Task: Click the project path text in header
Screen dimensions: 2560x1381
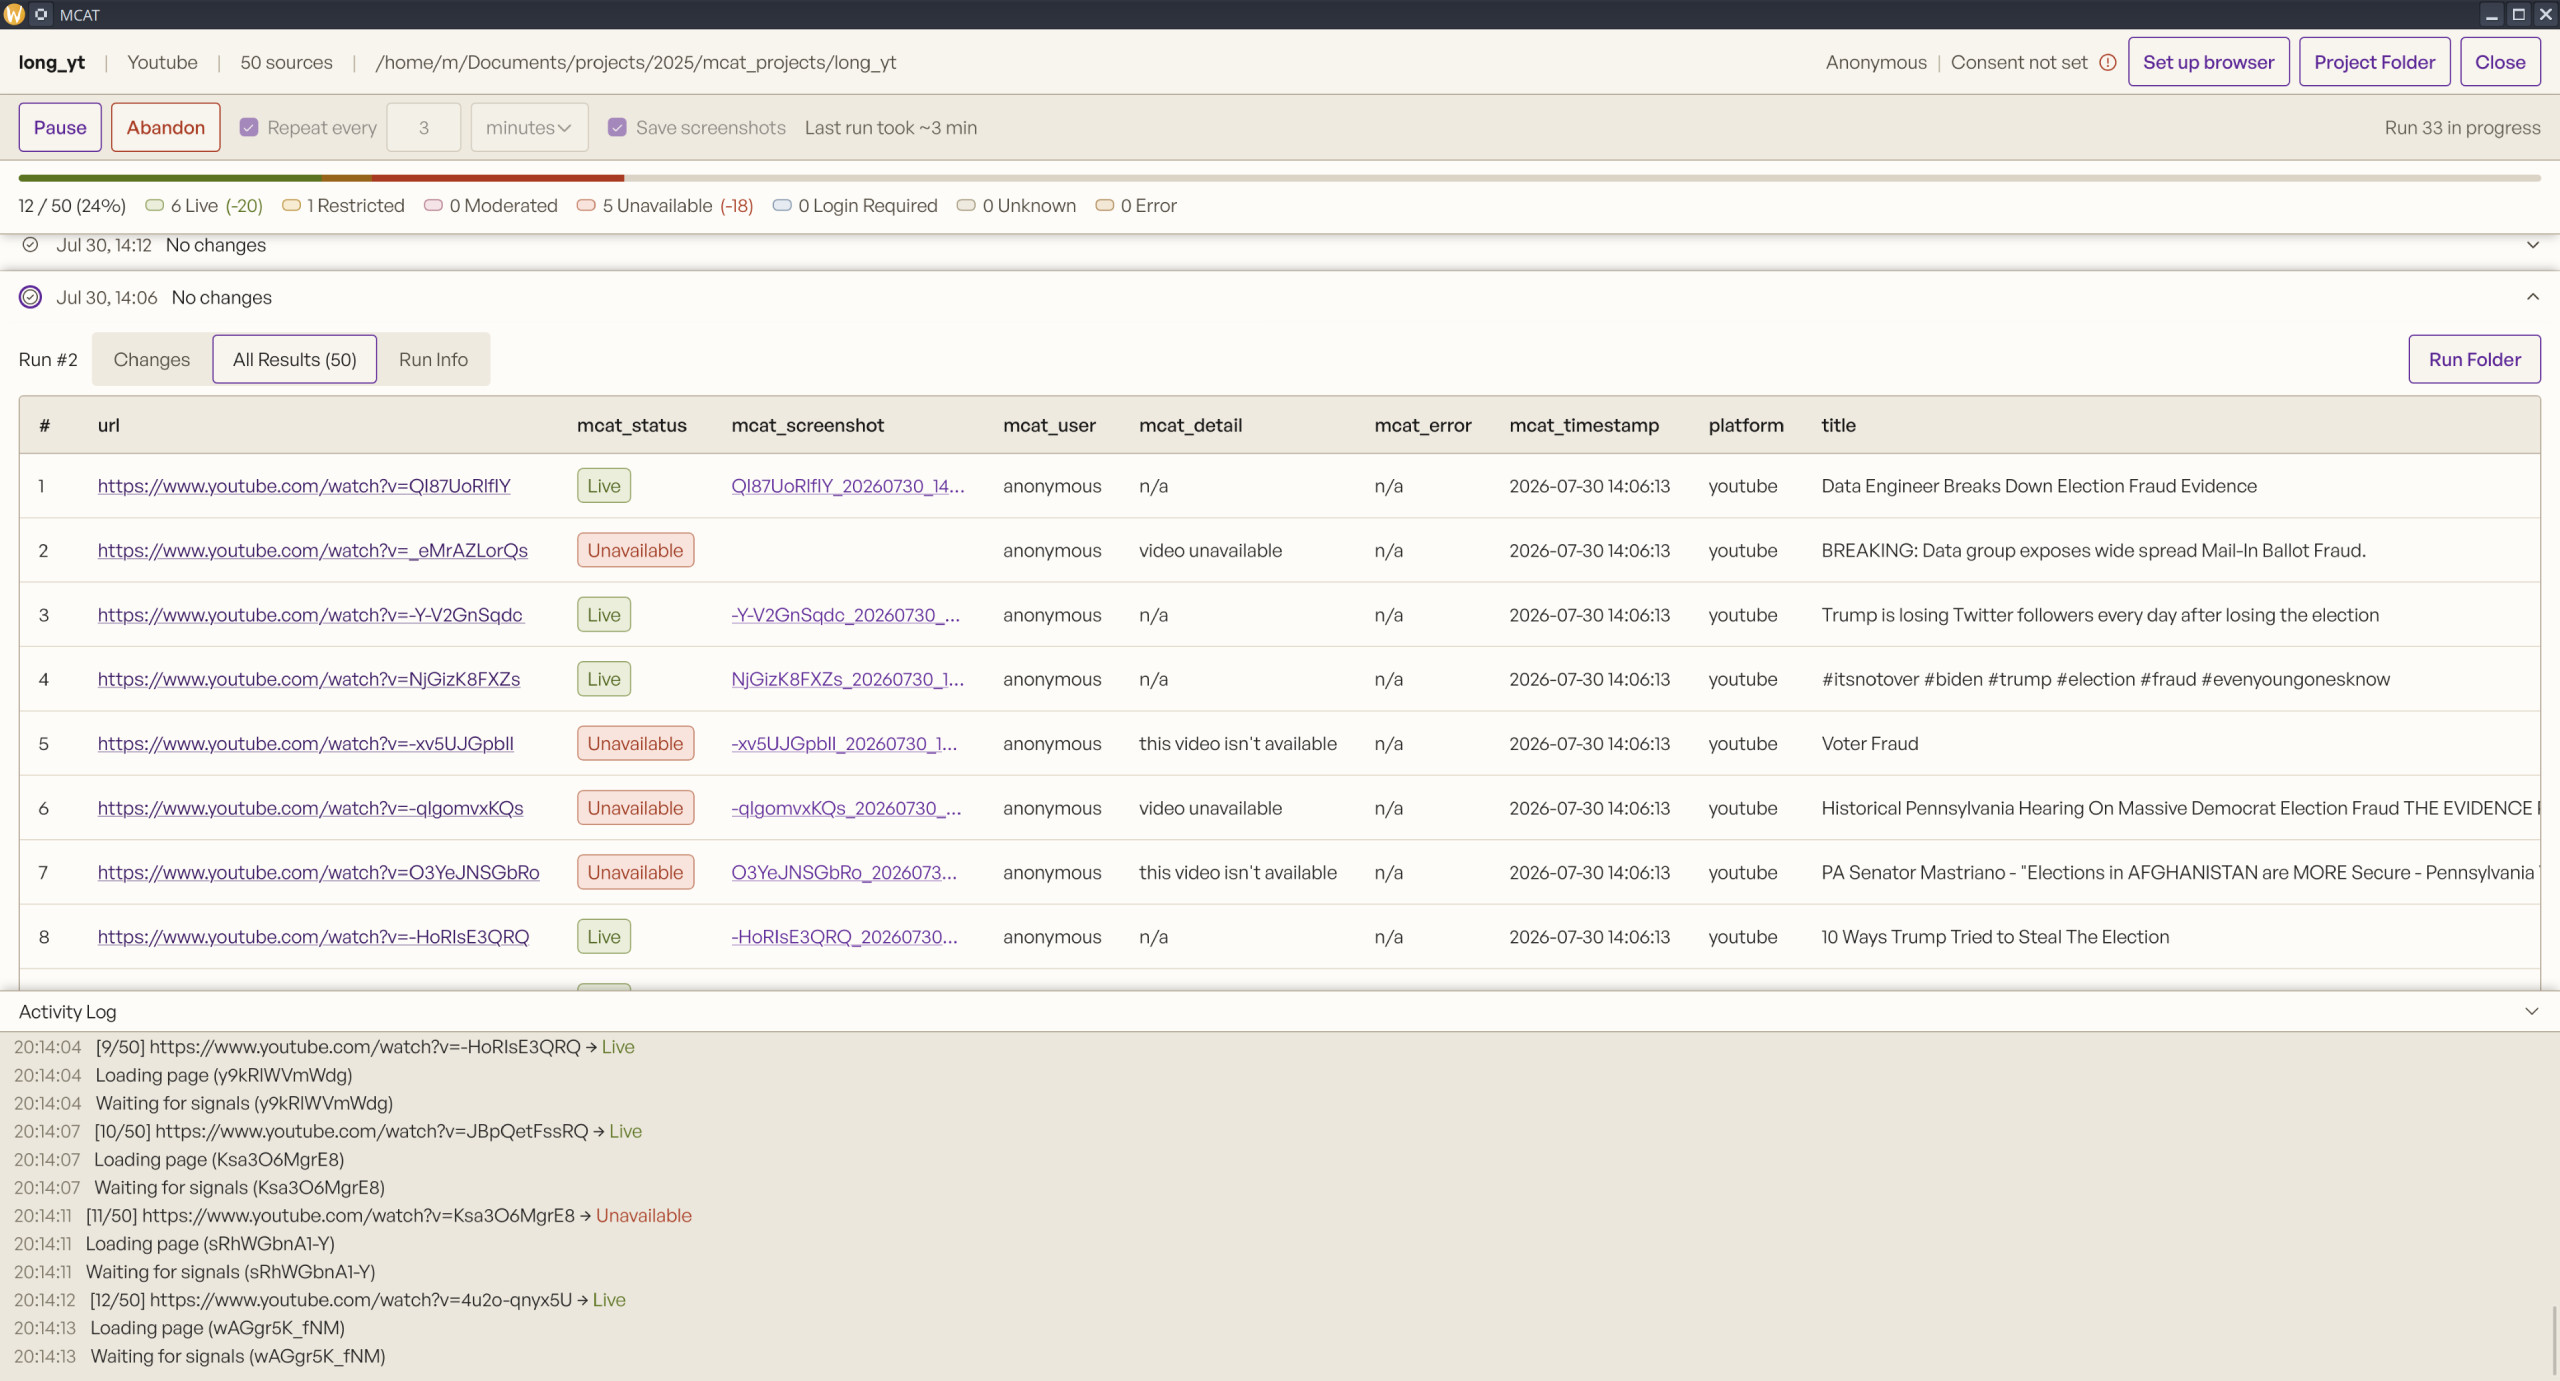Action: 635,62
